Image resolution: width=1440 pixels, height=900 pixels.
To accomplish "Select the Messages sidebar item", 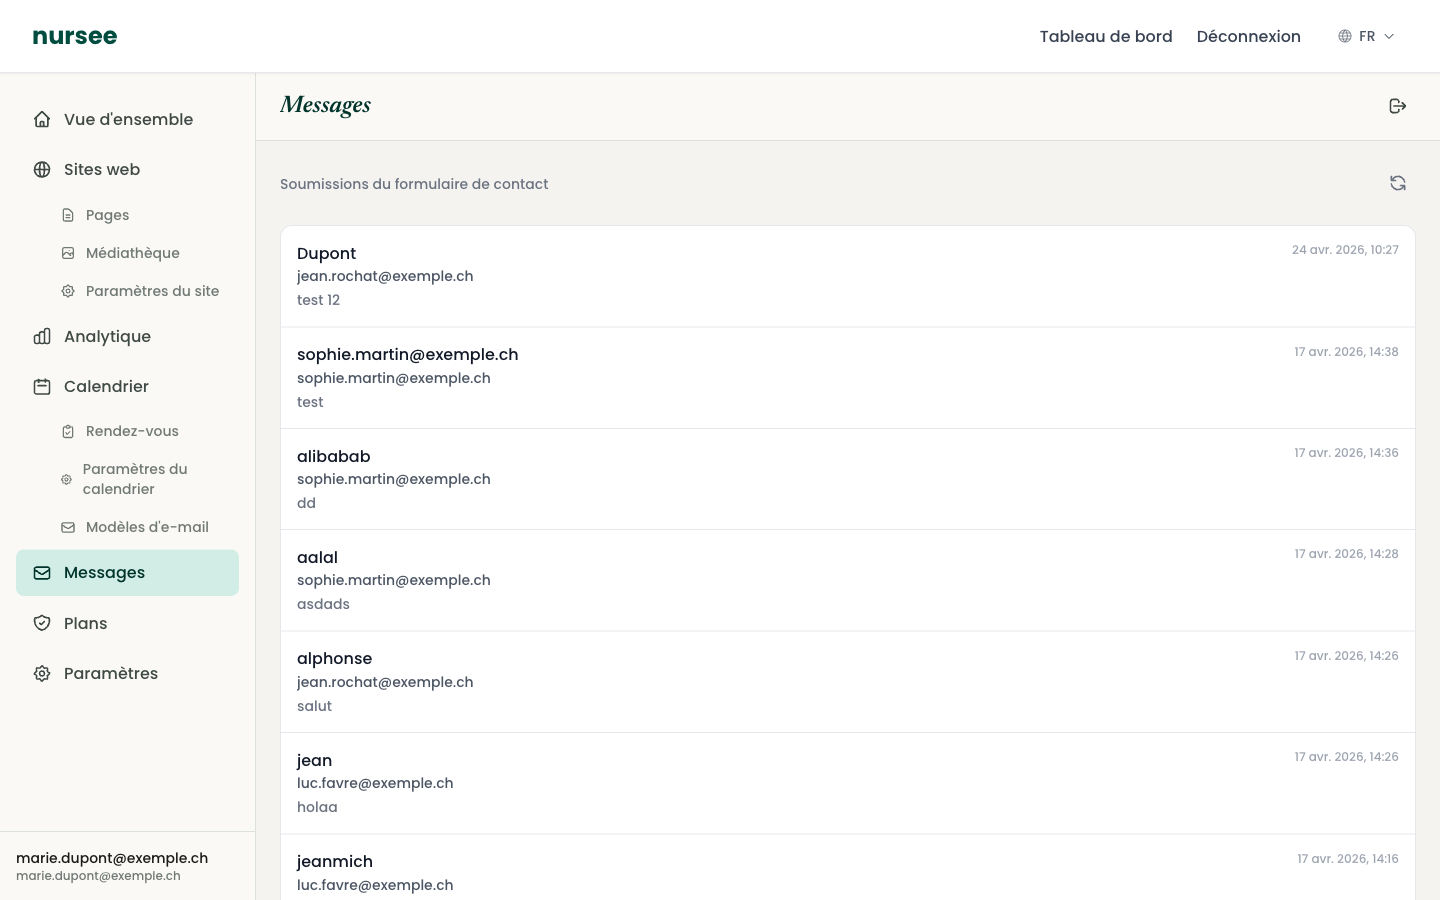I will pyautogui.click(x=128, y=573).
